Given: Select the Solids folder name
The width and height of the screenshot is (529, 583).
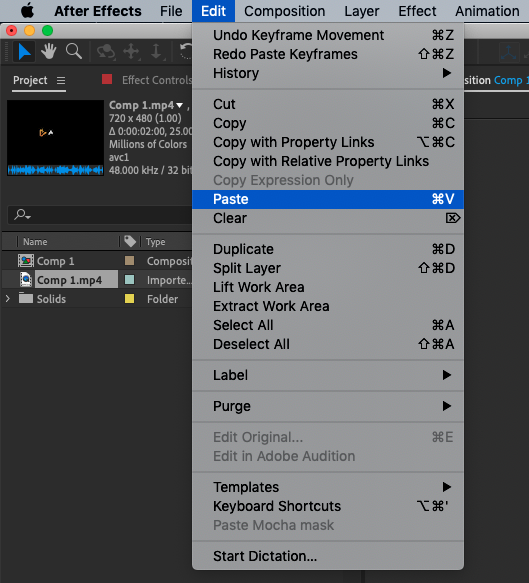Looking at the screenshot, I should point(51,299).
